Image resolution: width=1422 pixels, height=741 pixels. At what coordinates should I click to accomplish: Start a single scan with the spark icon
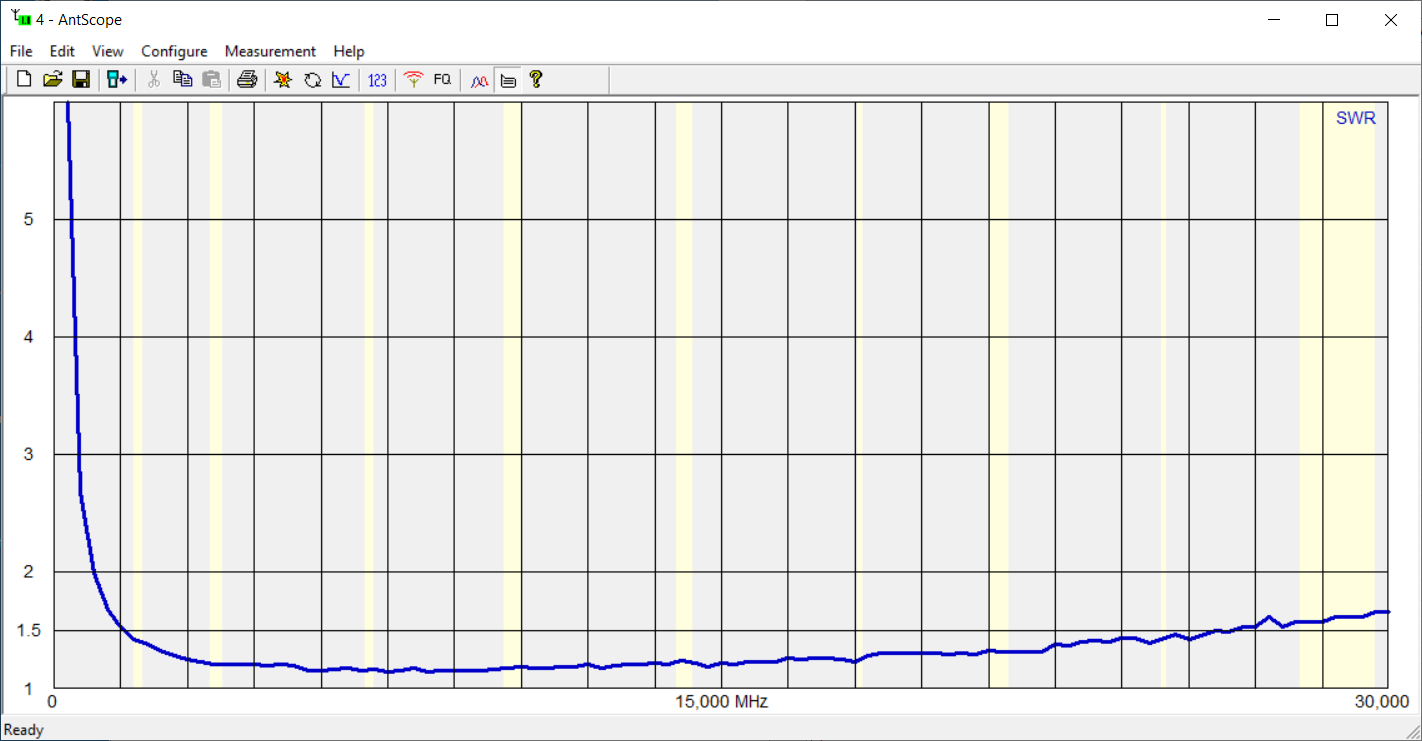coord(283,80)
